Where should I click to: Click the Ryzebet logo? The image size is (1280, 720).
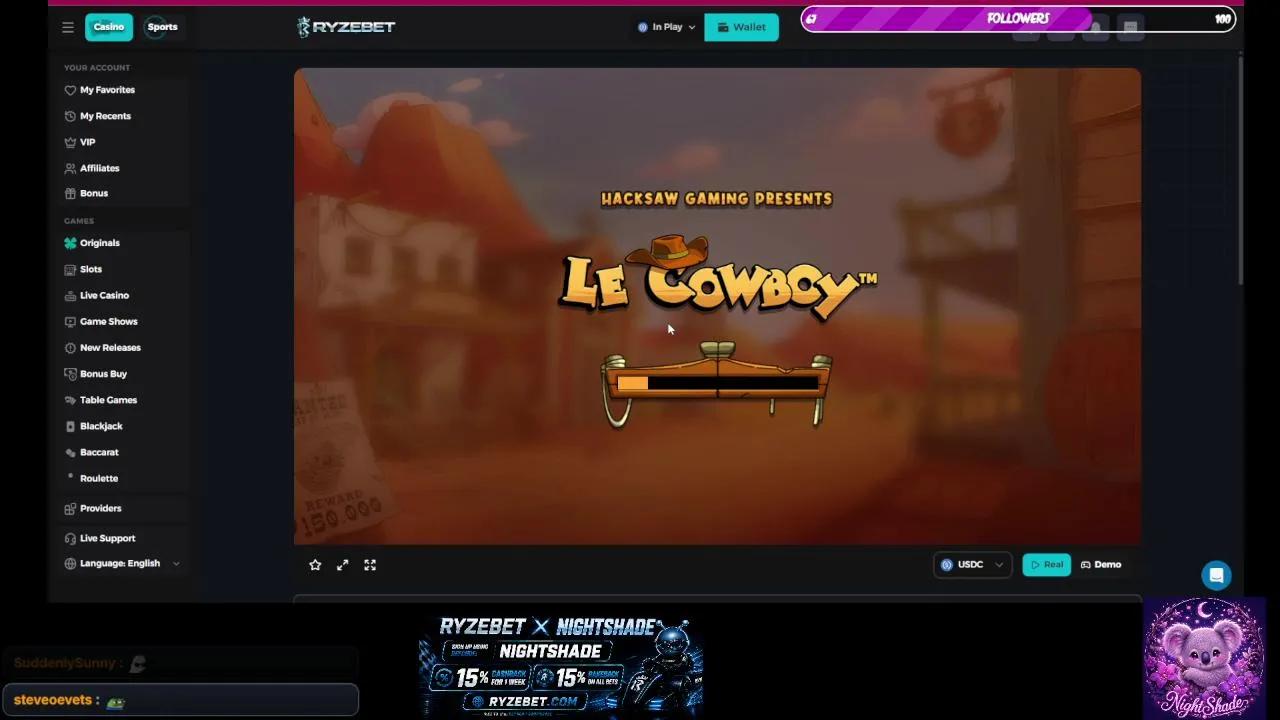[x=346, y=27]
